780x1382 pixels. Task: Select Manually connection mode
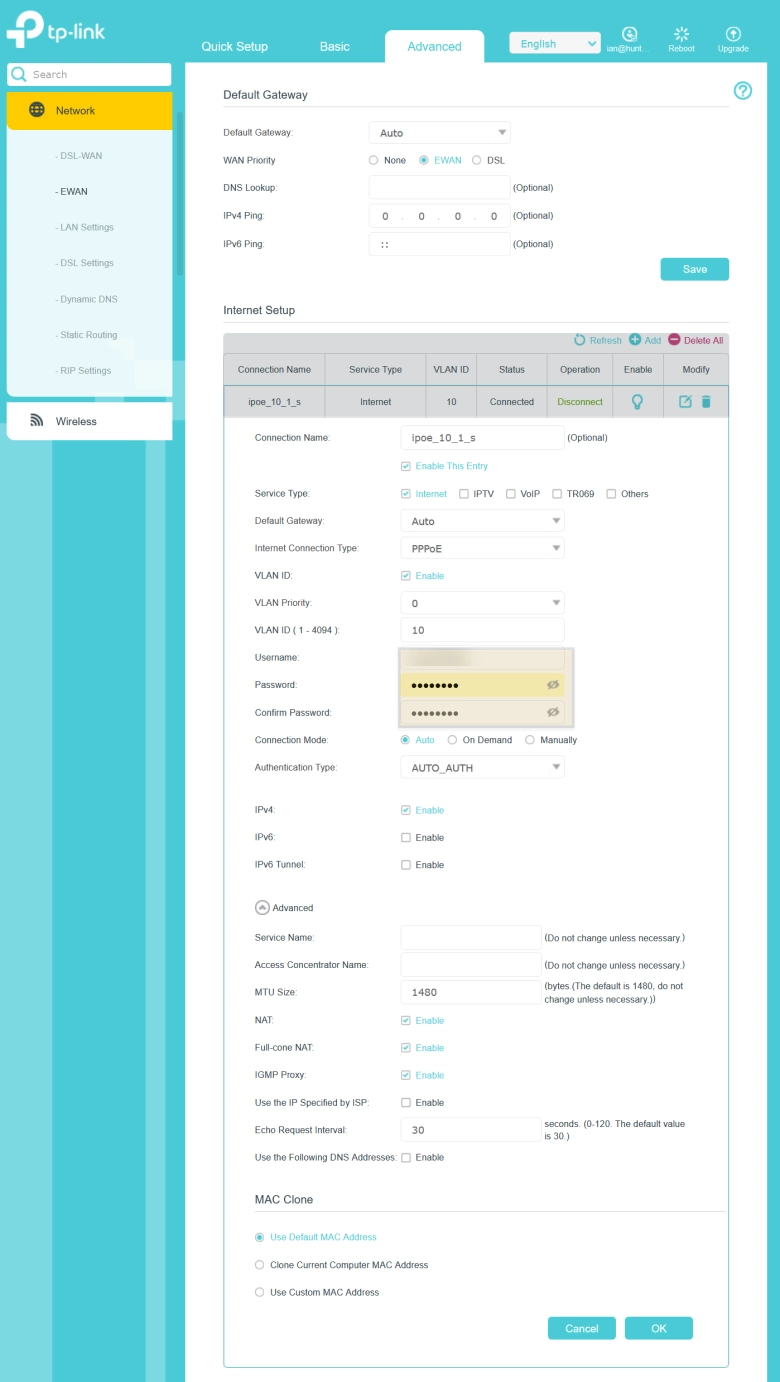pos(531,740)
